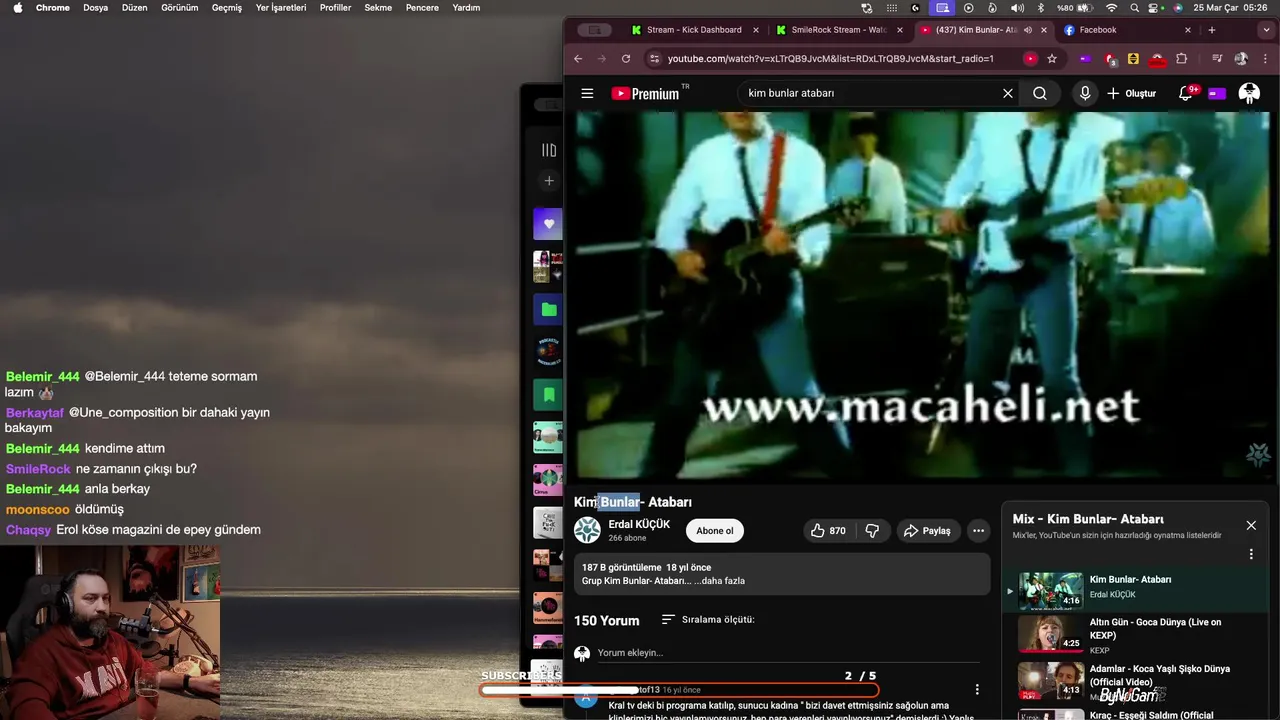This screenshot has width=1280, height=720.
Task: Bookmark this page with the star
Action: [x=1052, y=58]
